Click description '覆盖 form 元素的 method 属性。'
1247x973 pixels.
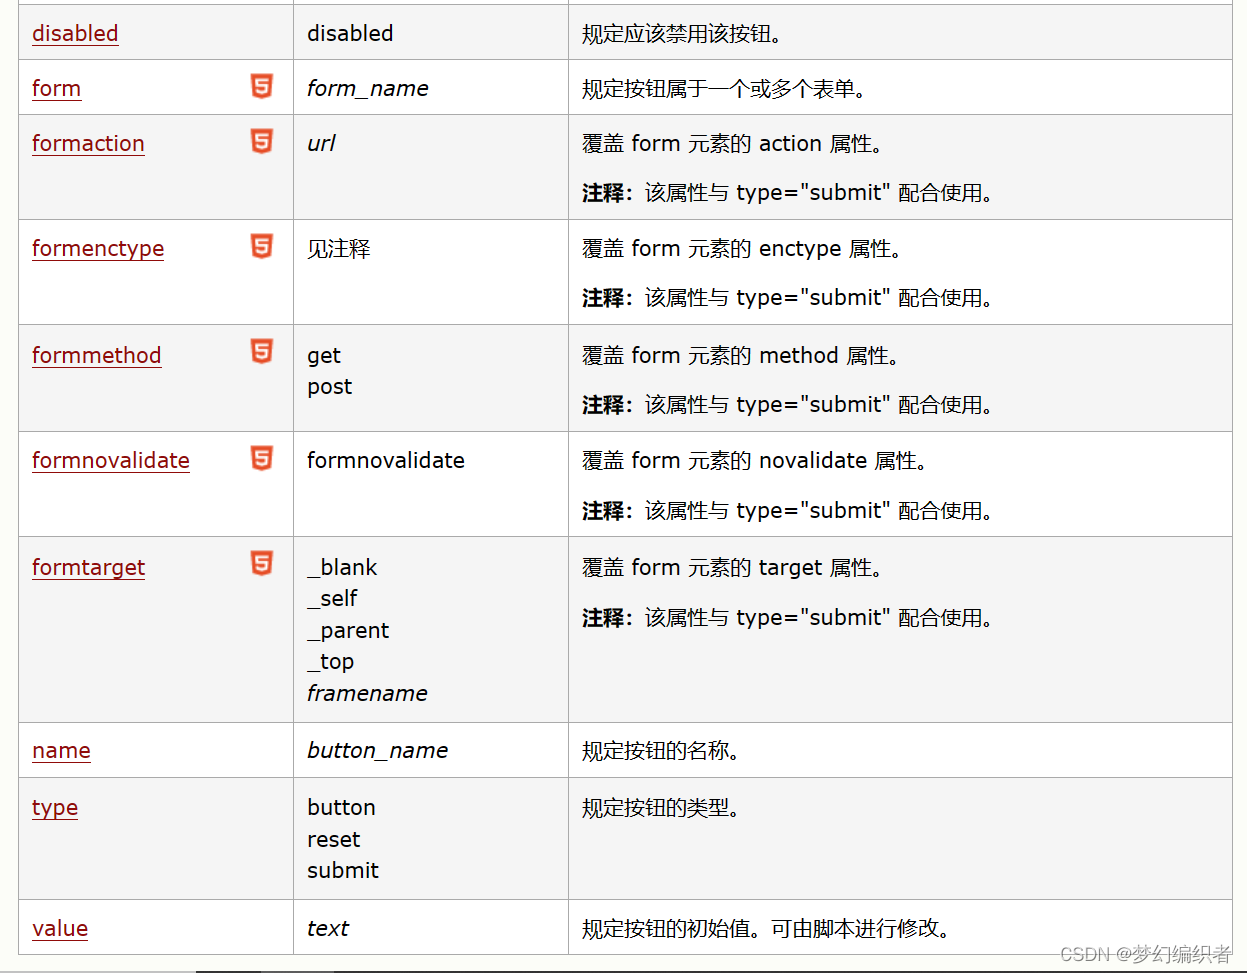[x=741, y=356]
